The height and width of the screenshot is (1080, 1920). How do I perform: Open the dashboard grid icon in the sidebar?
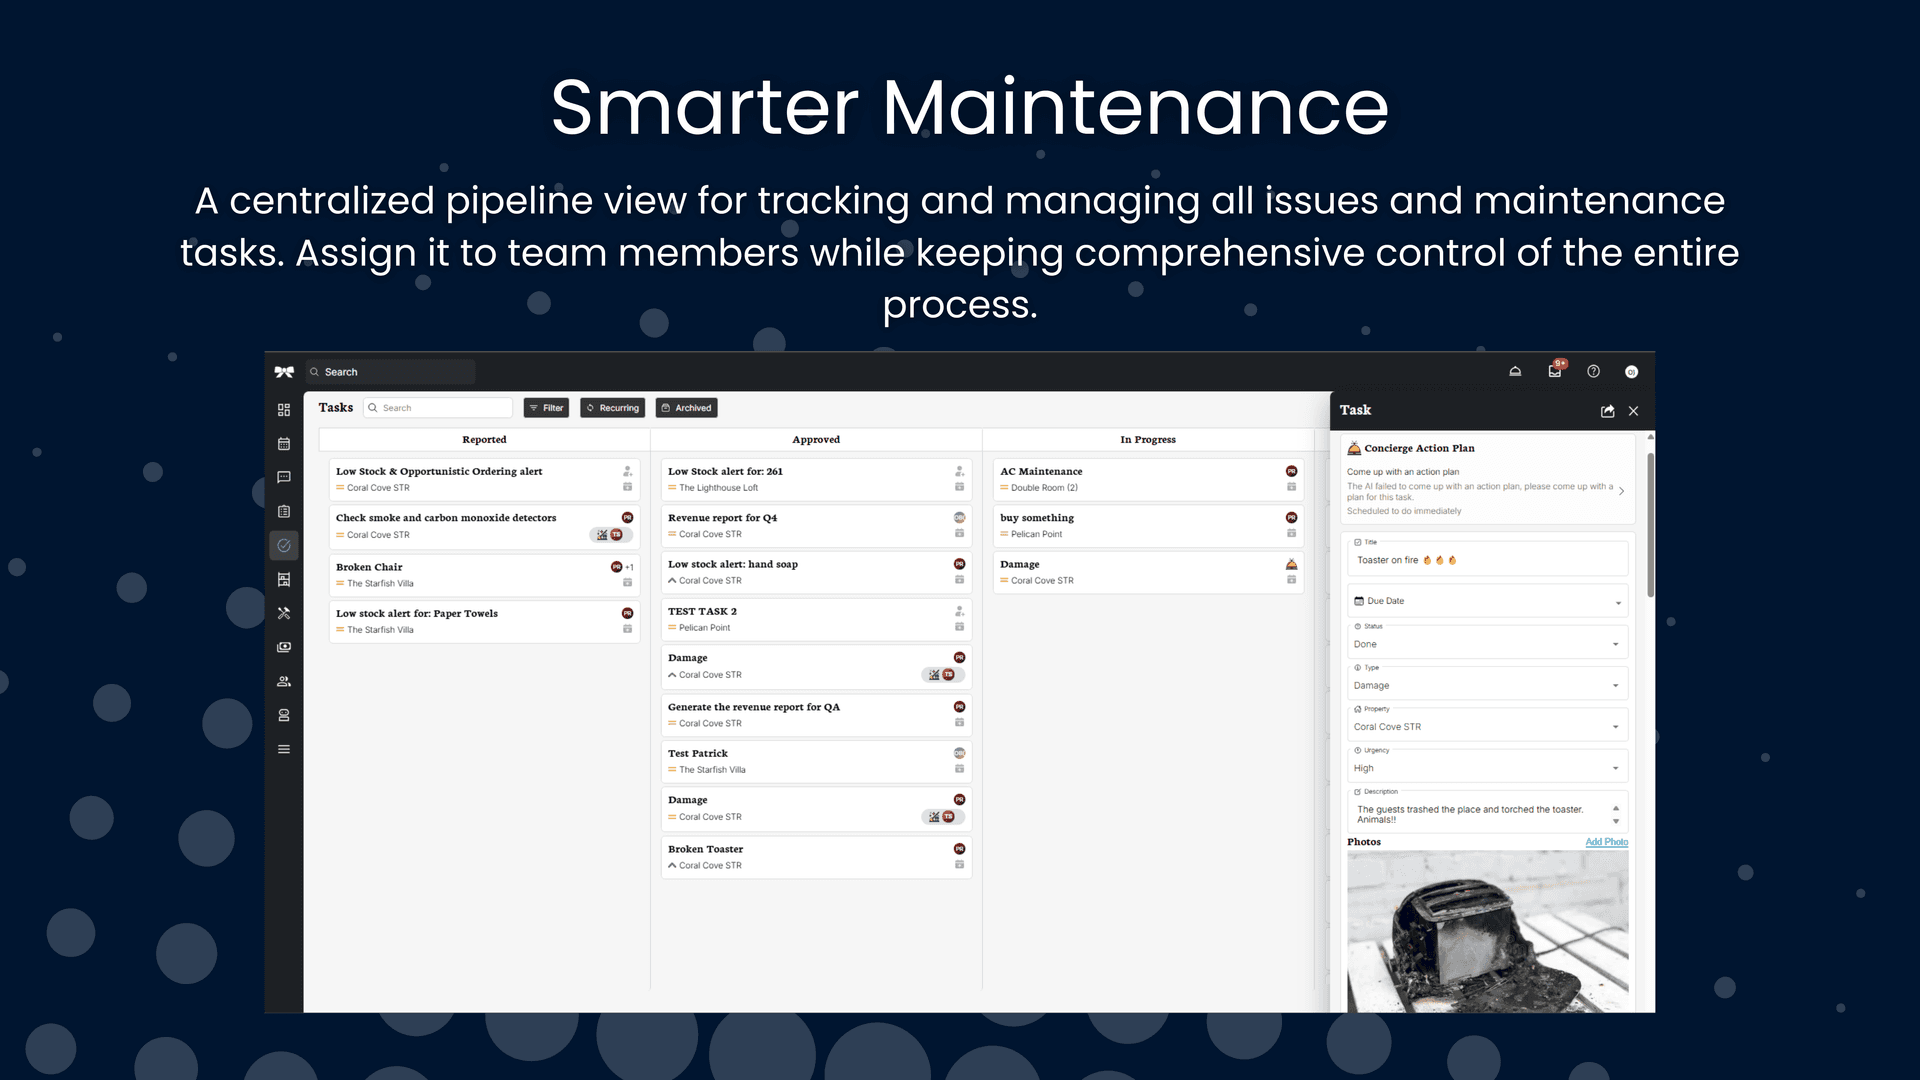tap(284, 410)
